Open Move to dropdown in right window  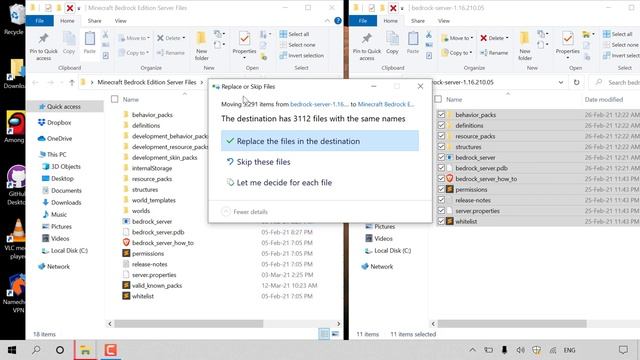[x=457, y=38]
